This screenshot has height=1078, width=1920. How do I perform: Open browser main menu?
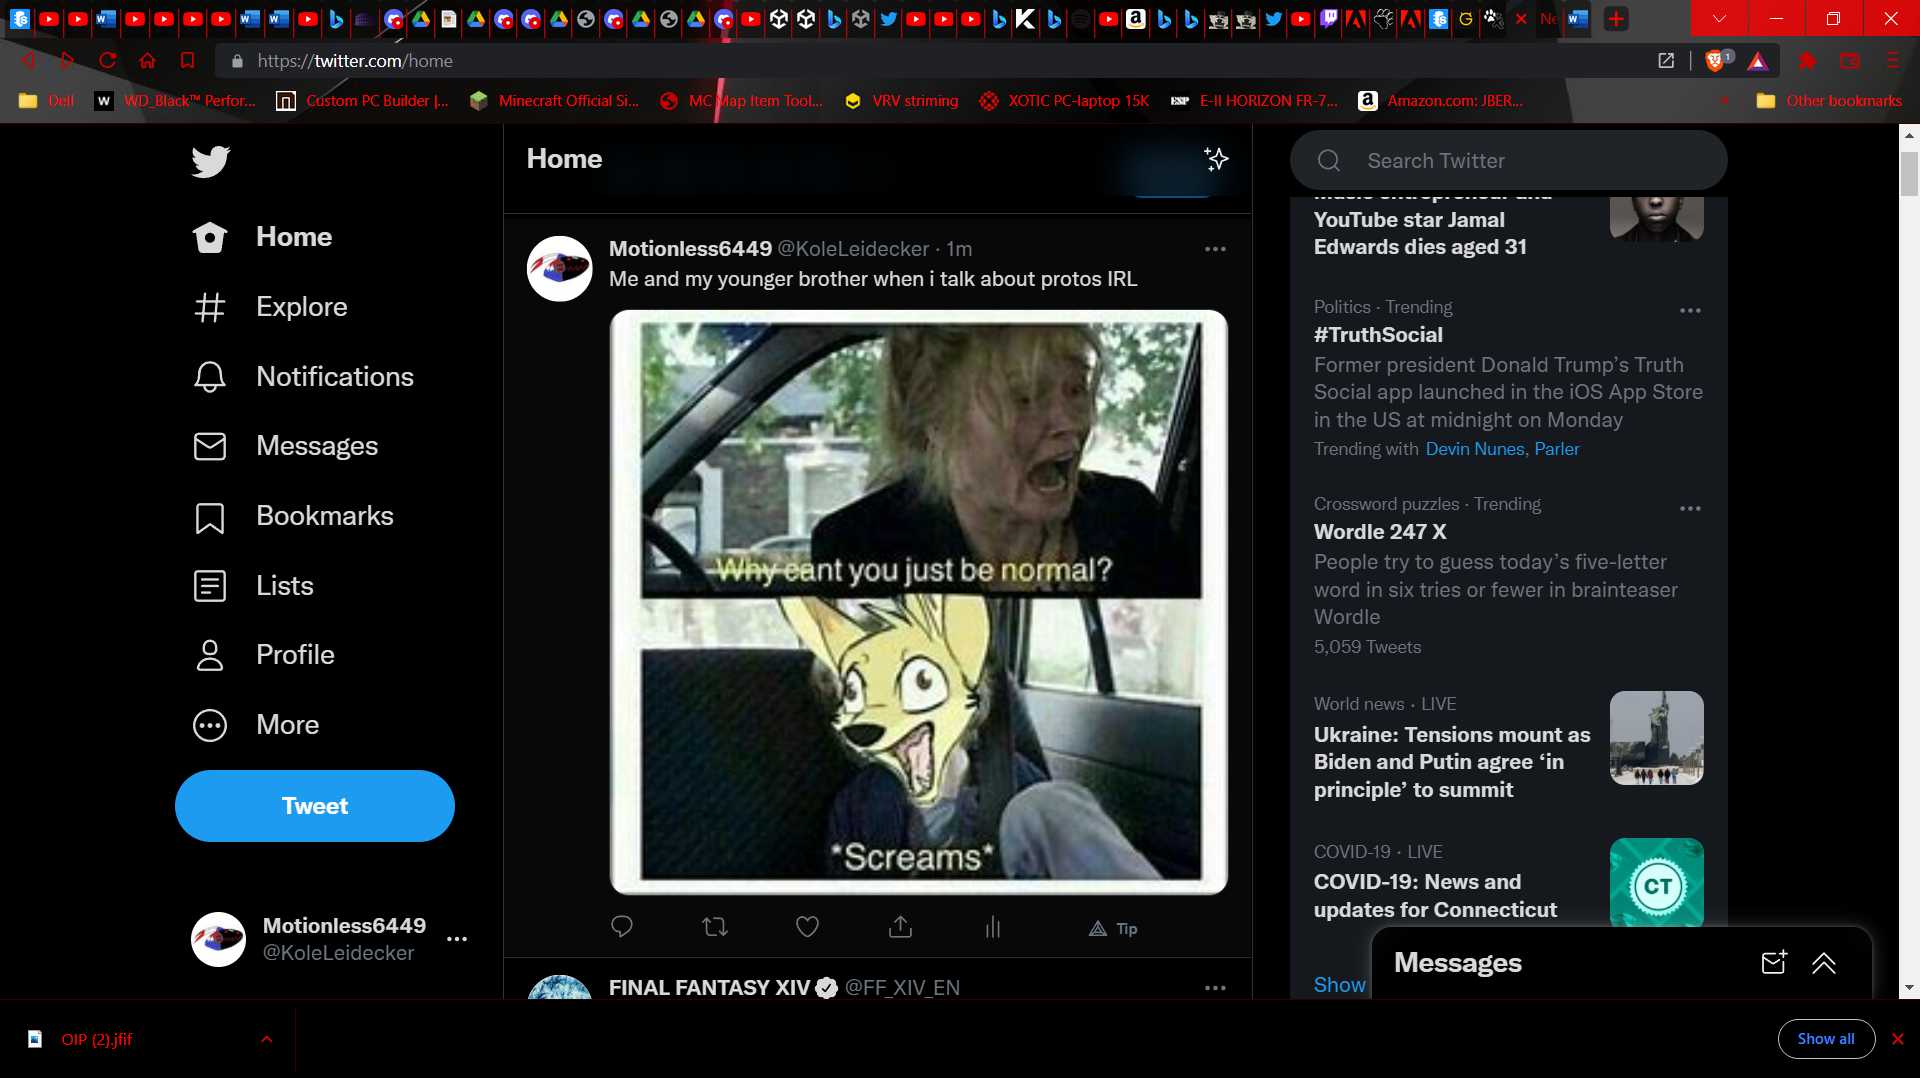pos(1892,61)
